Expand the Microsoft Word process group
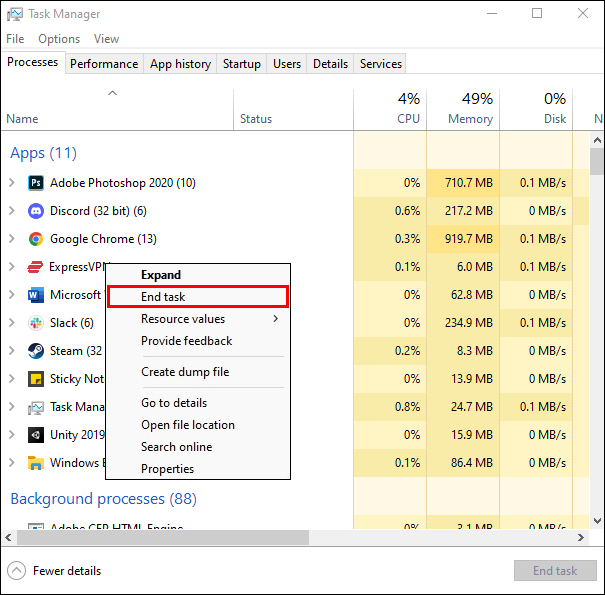This screenshot has width=605, height=595. coord(12,295)
